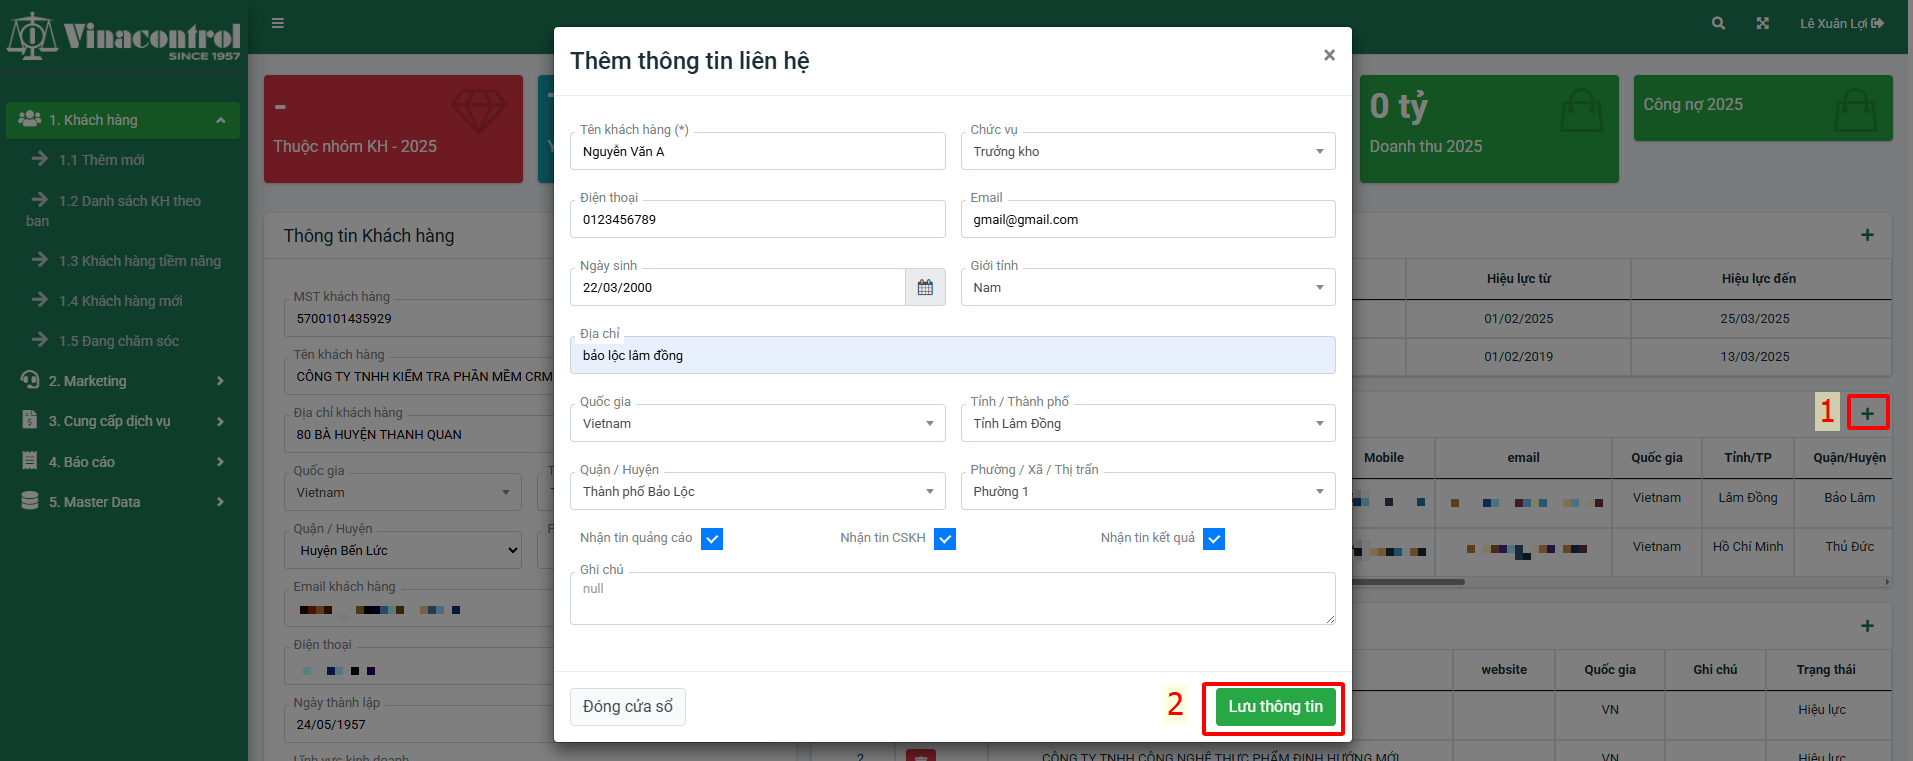1913x761 pixels.
Task: Click the Địa chỉ field bảo lộc lâm đồng
Action: pyautogui.click(x=953, y=355)
